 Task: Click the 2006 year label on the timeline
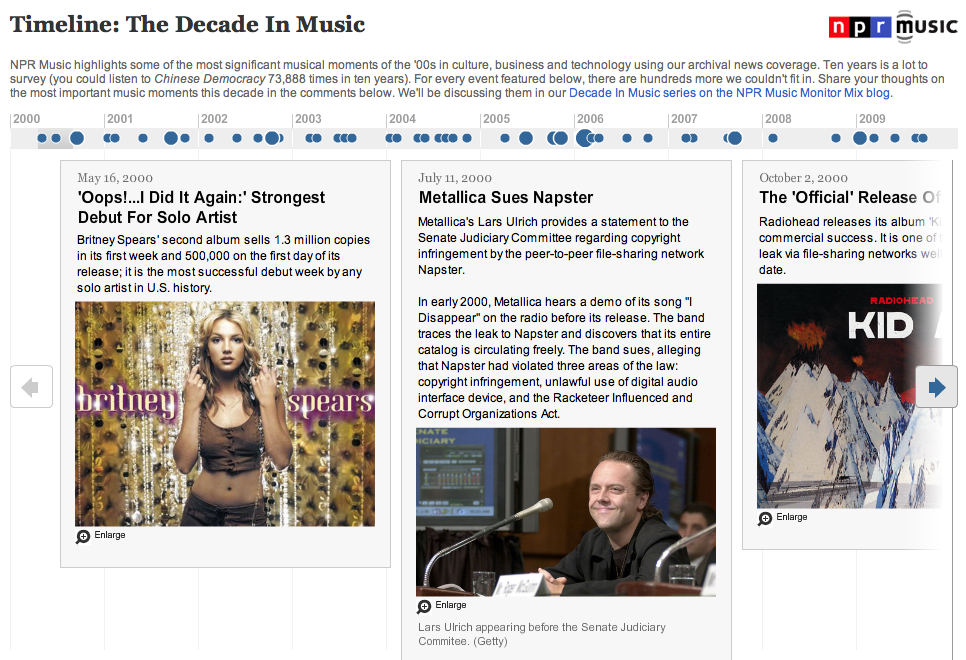coord(590,119)
